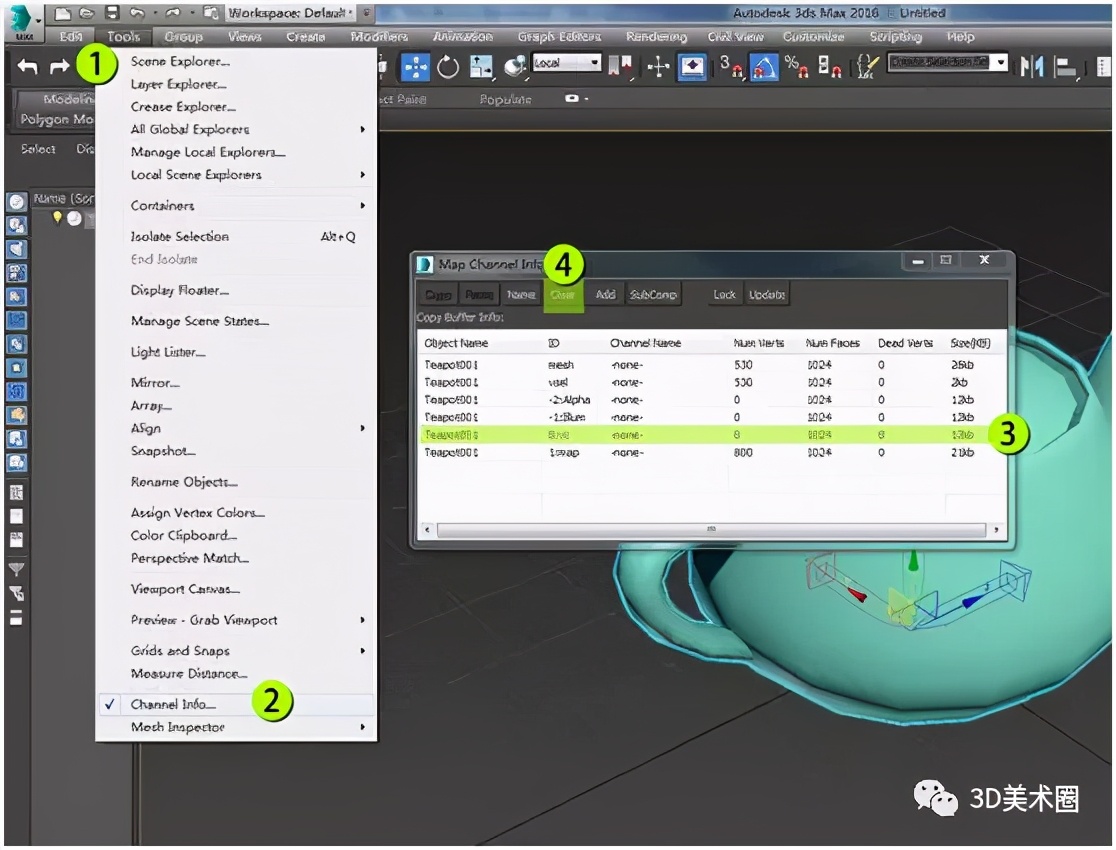Toggle the 3D Snaps button

click(x=731, y=67)
